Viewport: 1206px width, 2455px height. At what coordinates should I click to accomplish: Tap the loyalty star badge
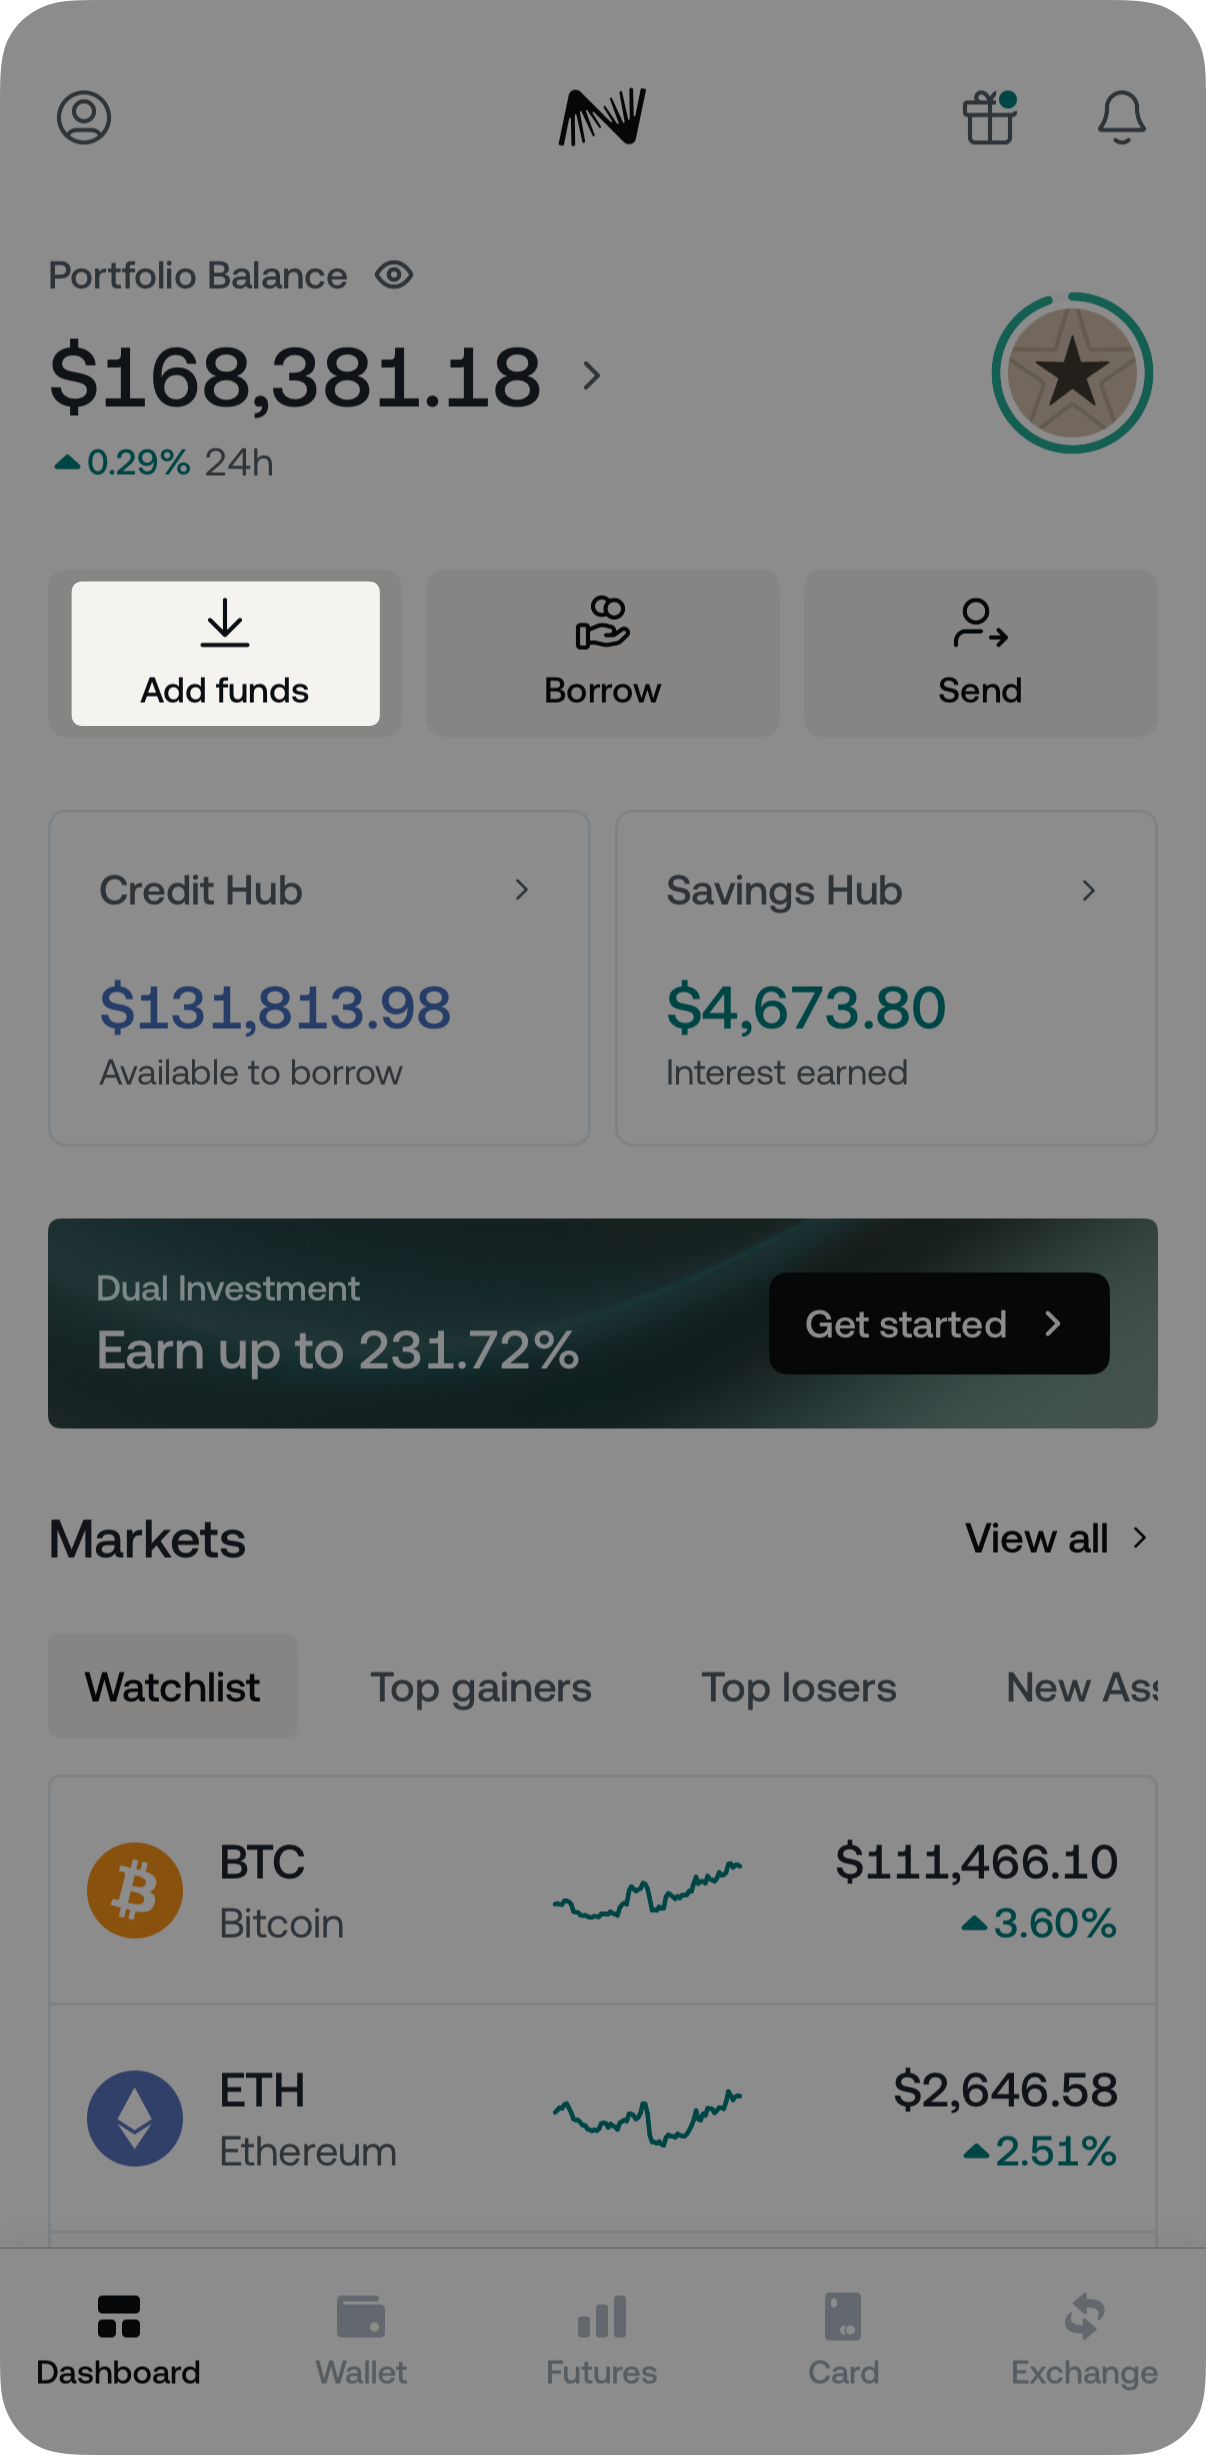1072,373
